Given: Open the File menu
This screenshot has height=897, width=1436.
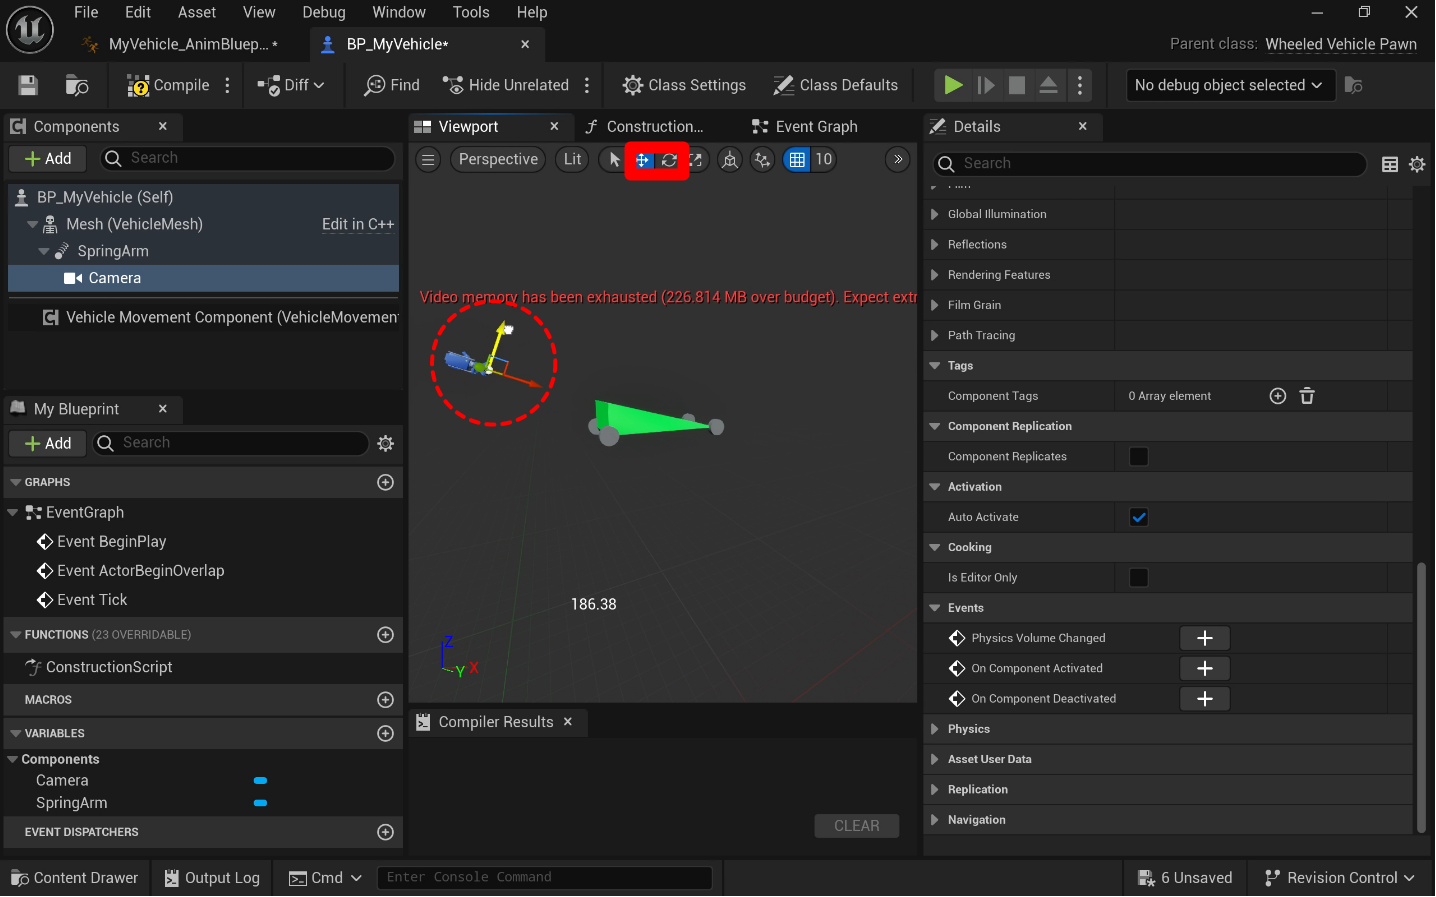Looking at the screenshot, I should point(86,12).
